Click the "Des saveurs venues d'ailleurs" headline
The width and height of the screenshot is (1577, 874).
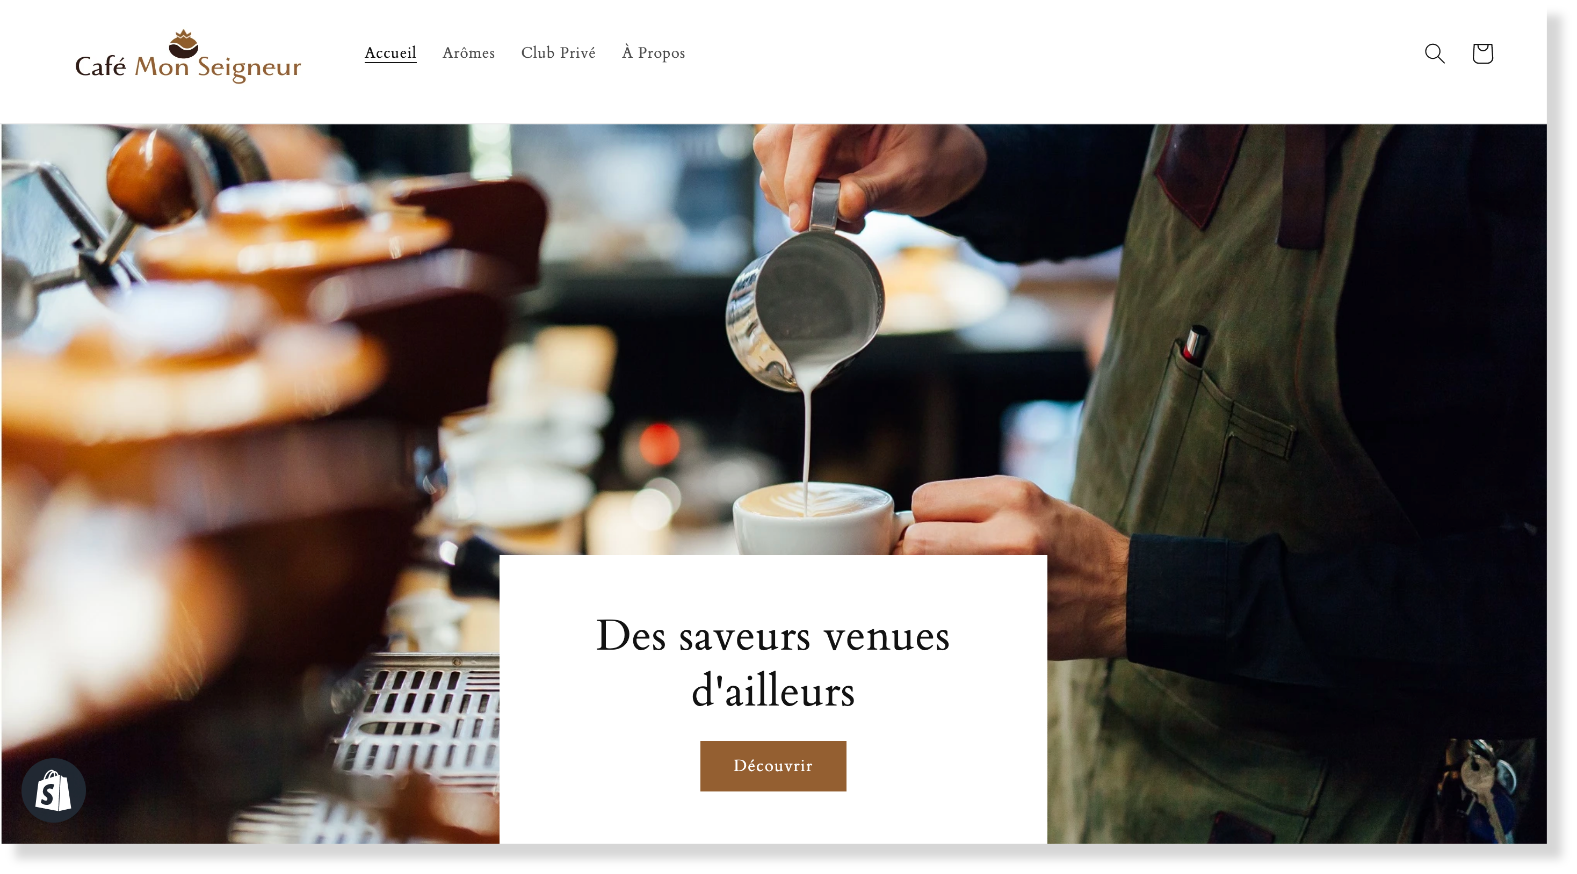click(x=773, y=663)
